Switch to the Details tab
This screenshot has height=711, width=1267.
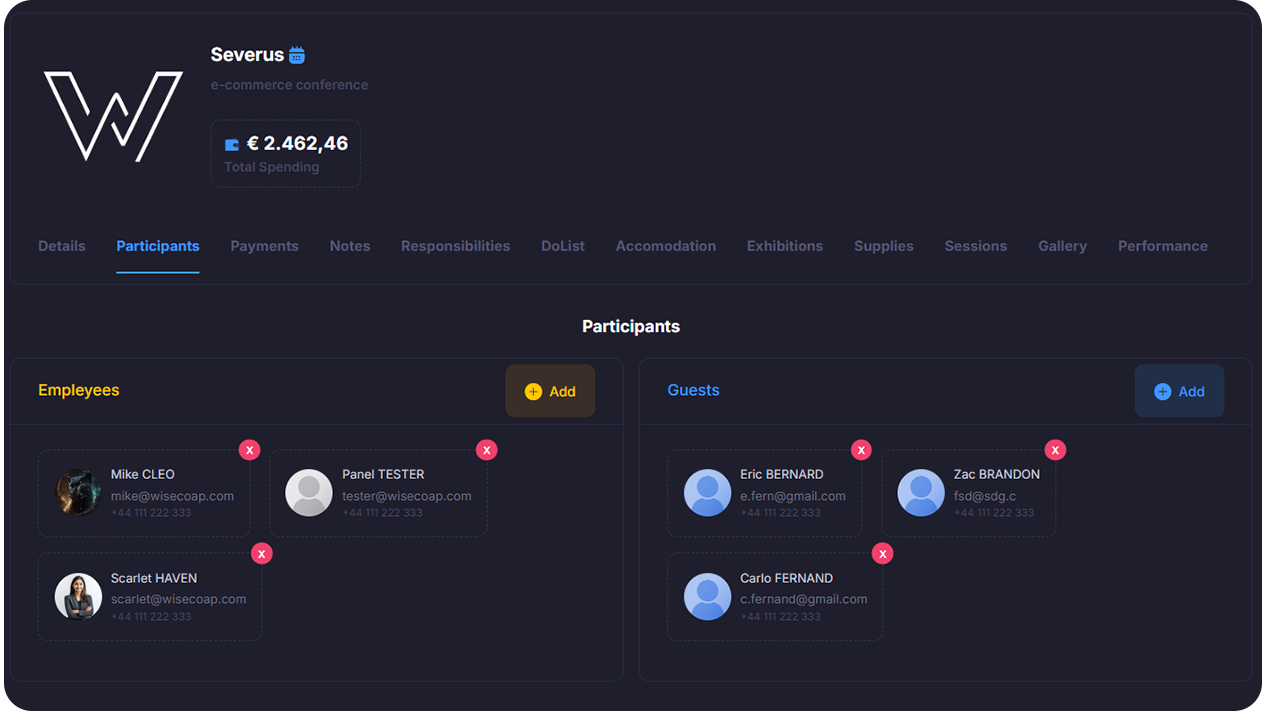(x=62, y=246)
